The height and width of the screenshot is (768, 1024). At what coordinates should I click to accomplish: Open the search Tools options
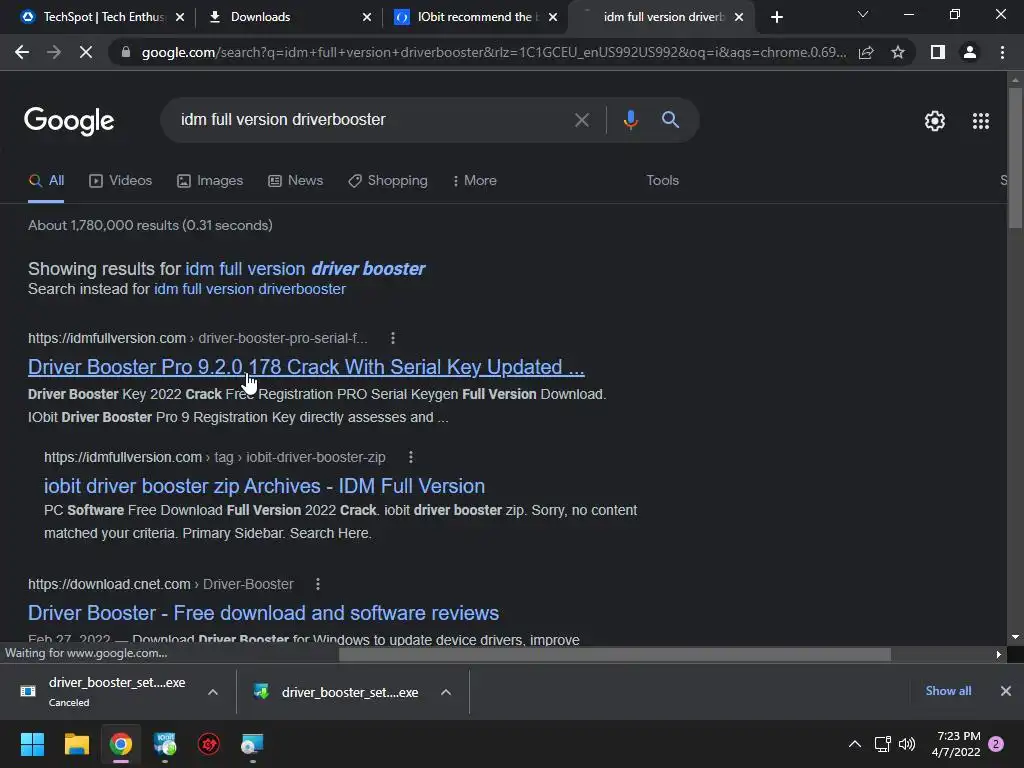tap(662, 181)
